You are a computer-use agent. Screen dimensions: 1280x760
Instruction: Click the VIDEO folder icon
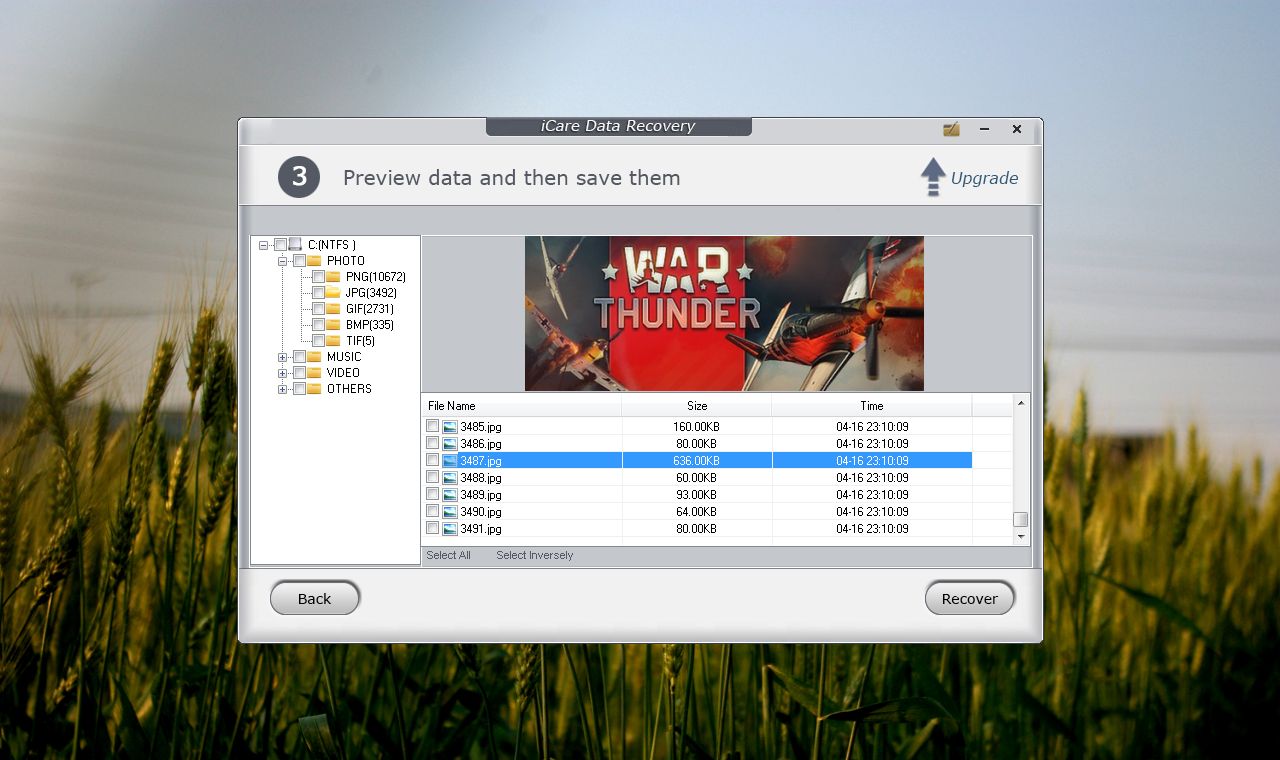tap(314, 372)
